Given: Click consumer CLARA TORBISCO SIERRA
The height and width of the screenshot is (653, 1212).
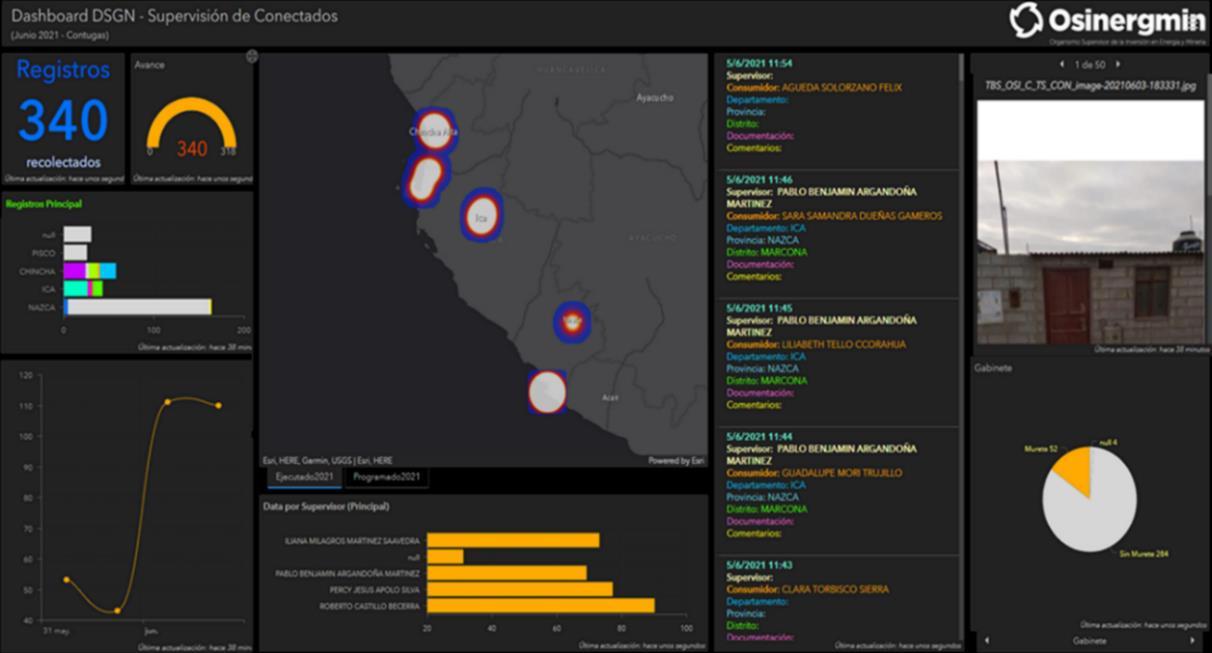Looking at the screenshot, I should coord(835,590).
